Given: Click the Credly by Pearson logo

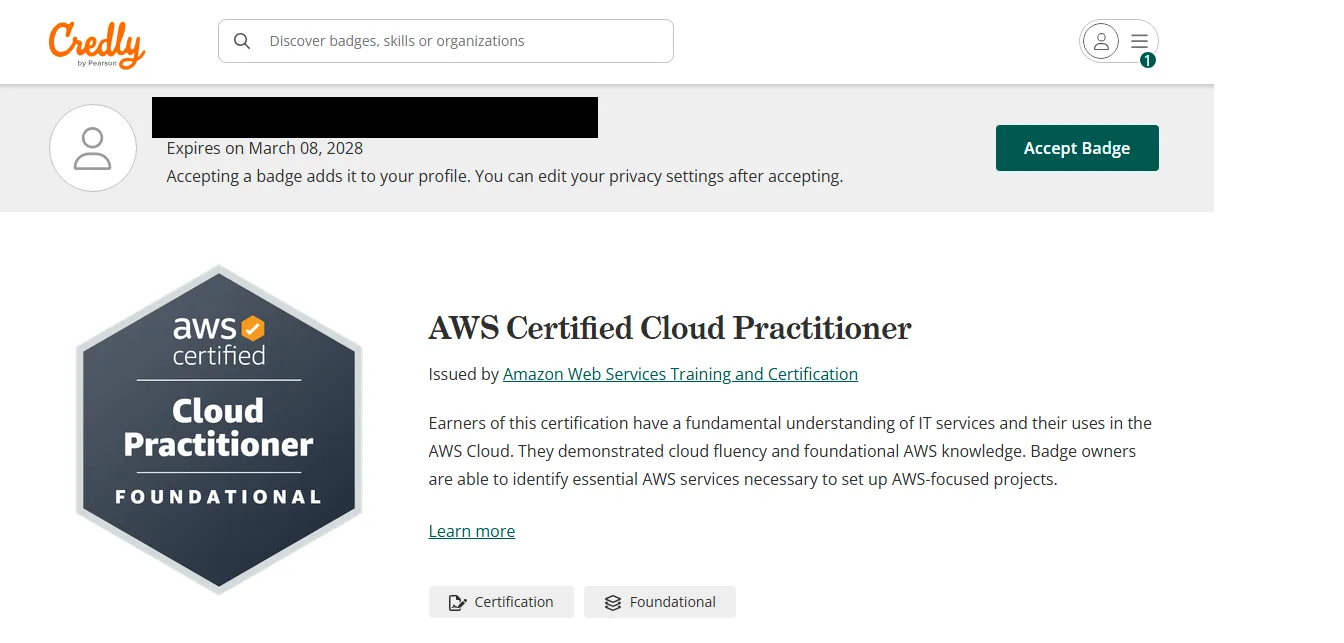Looking at the screenshot, I should point(97,44).
